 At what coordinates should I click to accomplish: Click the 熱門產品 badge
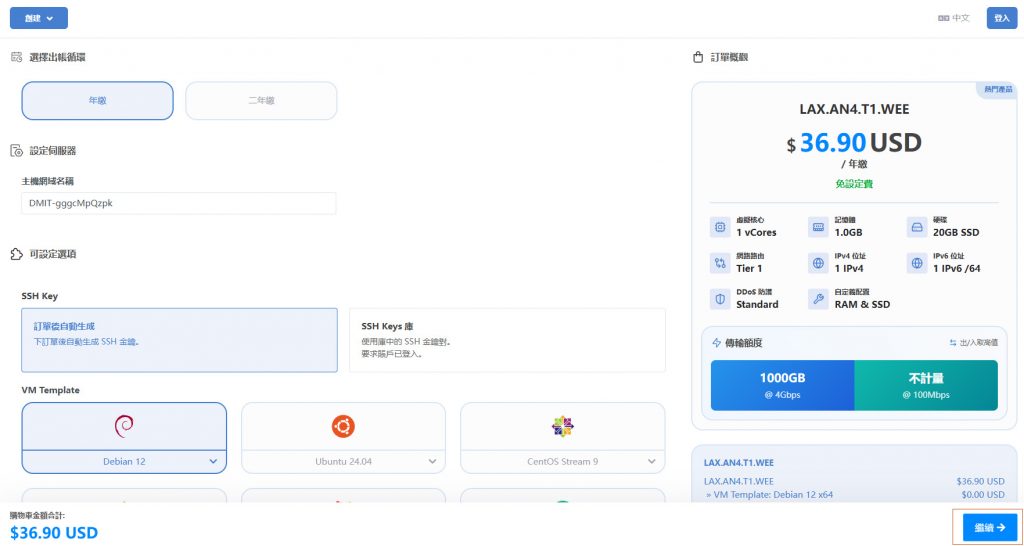[x=998, y=89]
